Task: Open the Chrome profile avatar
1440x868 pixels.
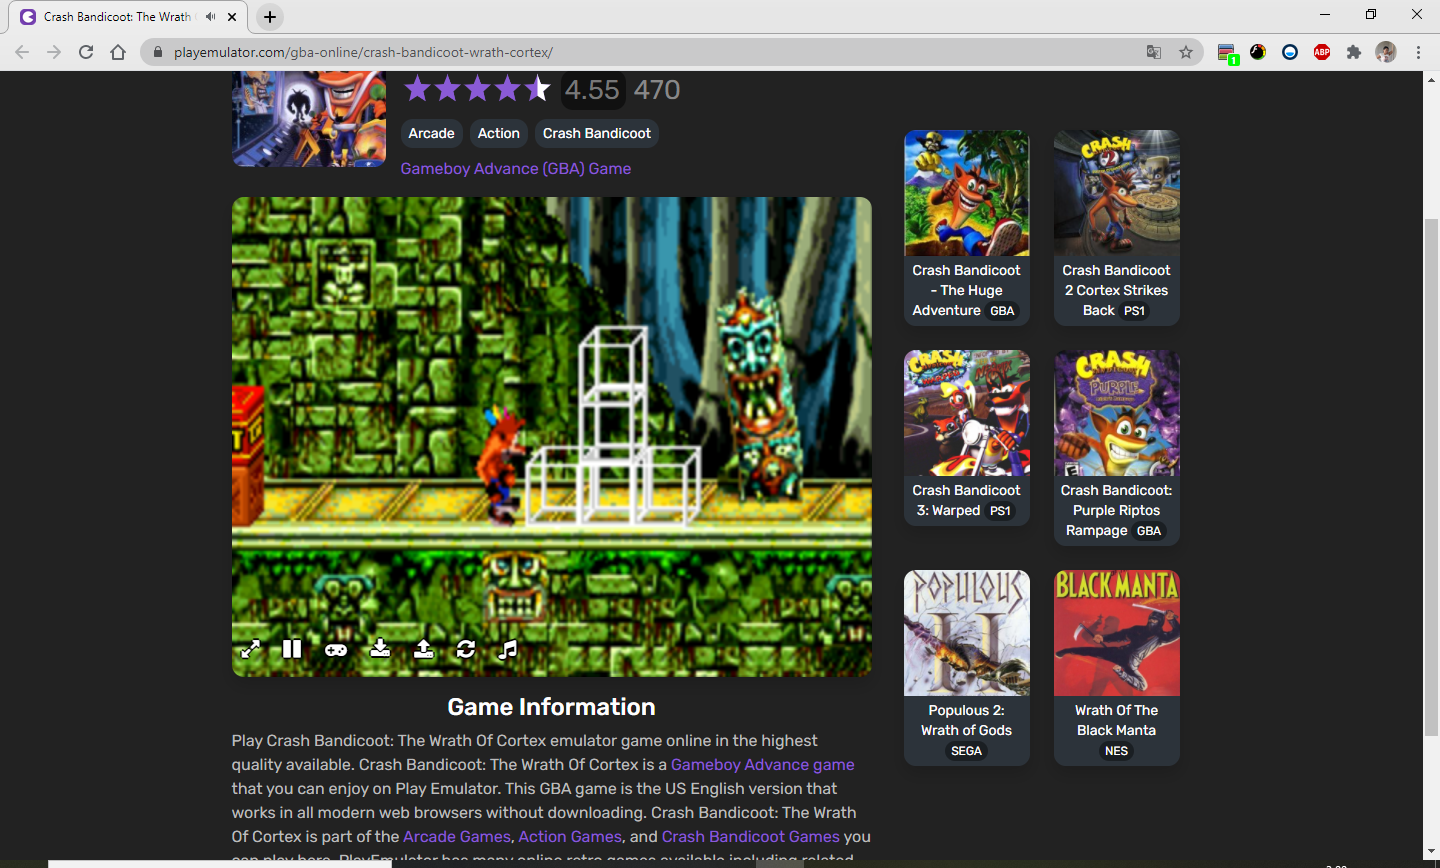Action: click(1386, 52)
